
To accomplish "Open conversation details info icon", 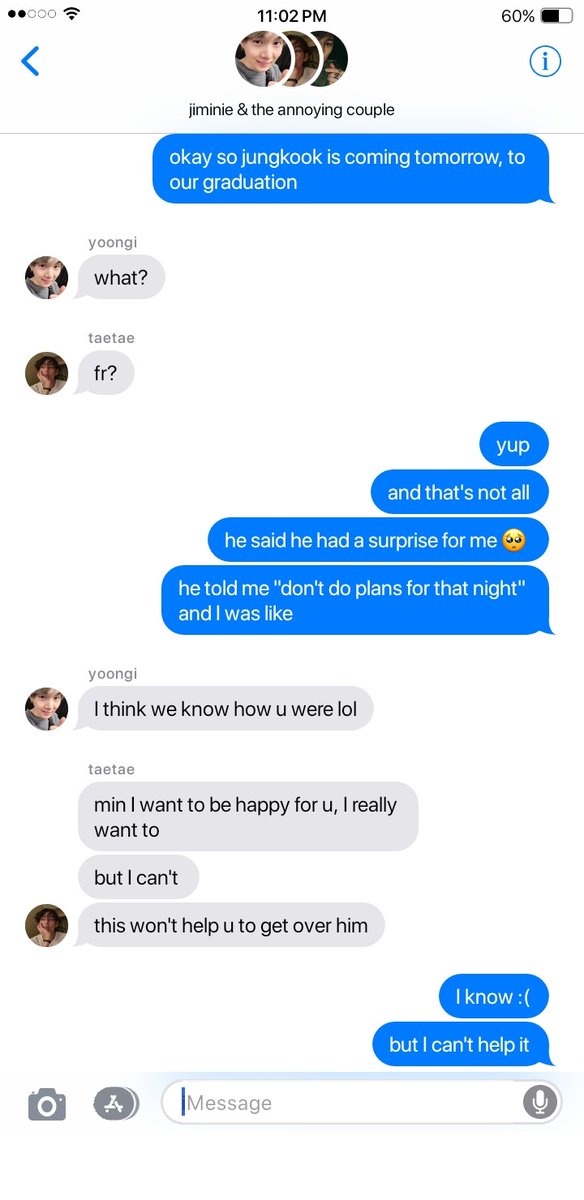I will (x=545, y=61).
